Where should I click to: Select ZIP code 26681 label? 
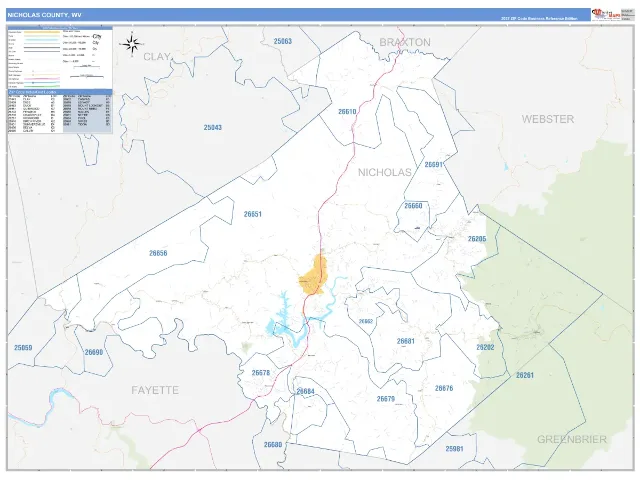click(406, 341)
